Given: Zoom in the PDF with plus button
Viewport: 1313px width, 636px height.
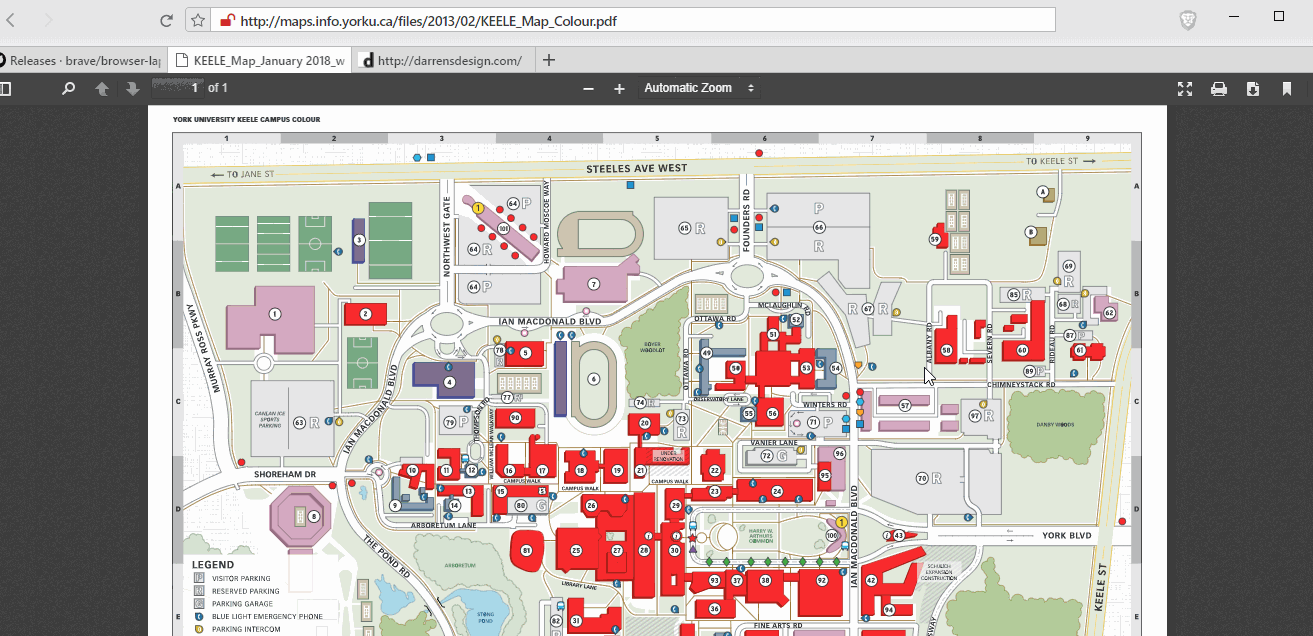Looking at the screenshot, I should (x=619, y=88).
